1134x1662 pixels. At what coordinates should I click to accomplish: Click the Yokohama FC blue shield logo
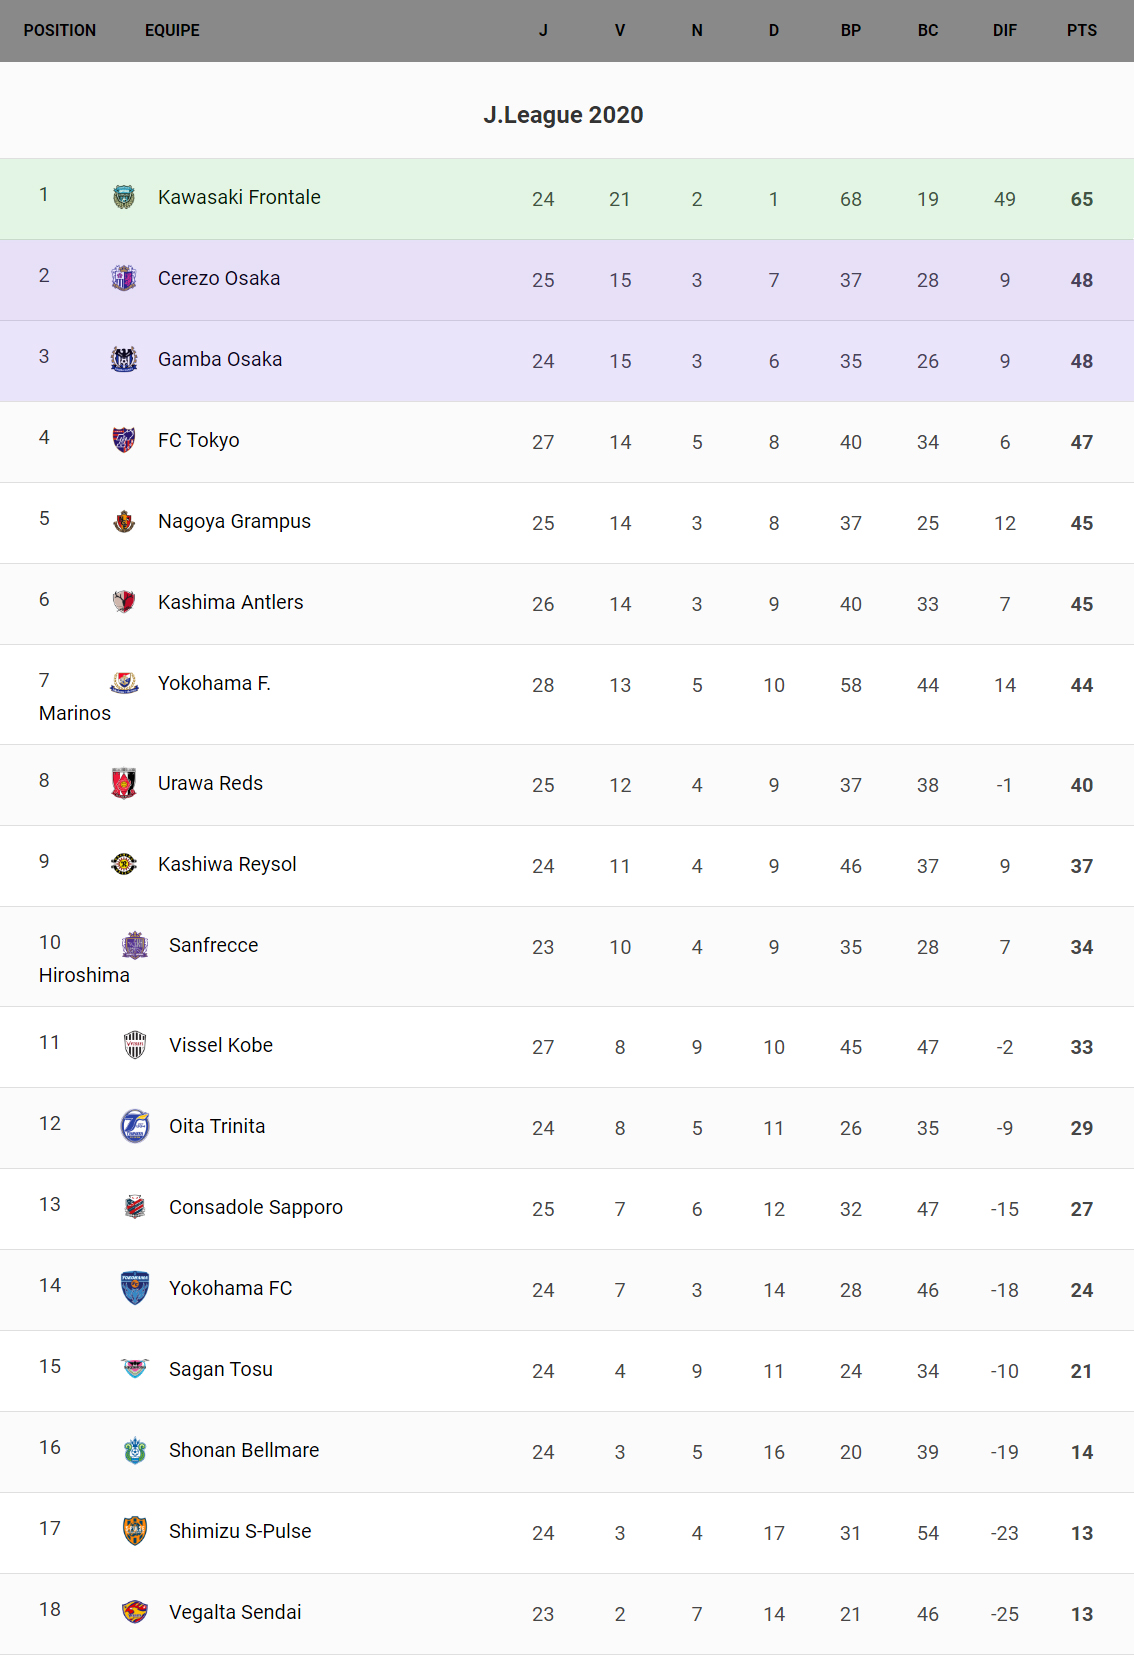(135, 1288)
